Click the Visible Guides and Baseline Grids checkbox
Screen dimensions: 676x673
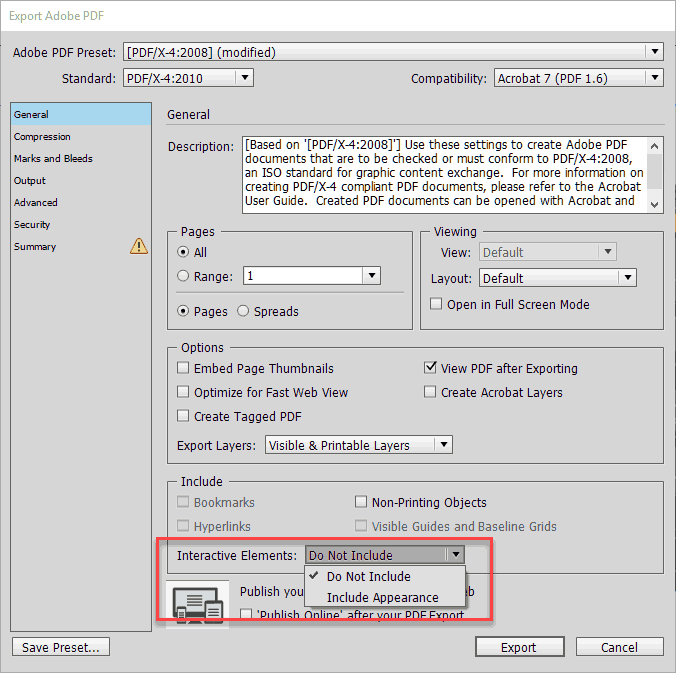[x=361, y=526]
